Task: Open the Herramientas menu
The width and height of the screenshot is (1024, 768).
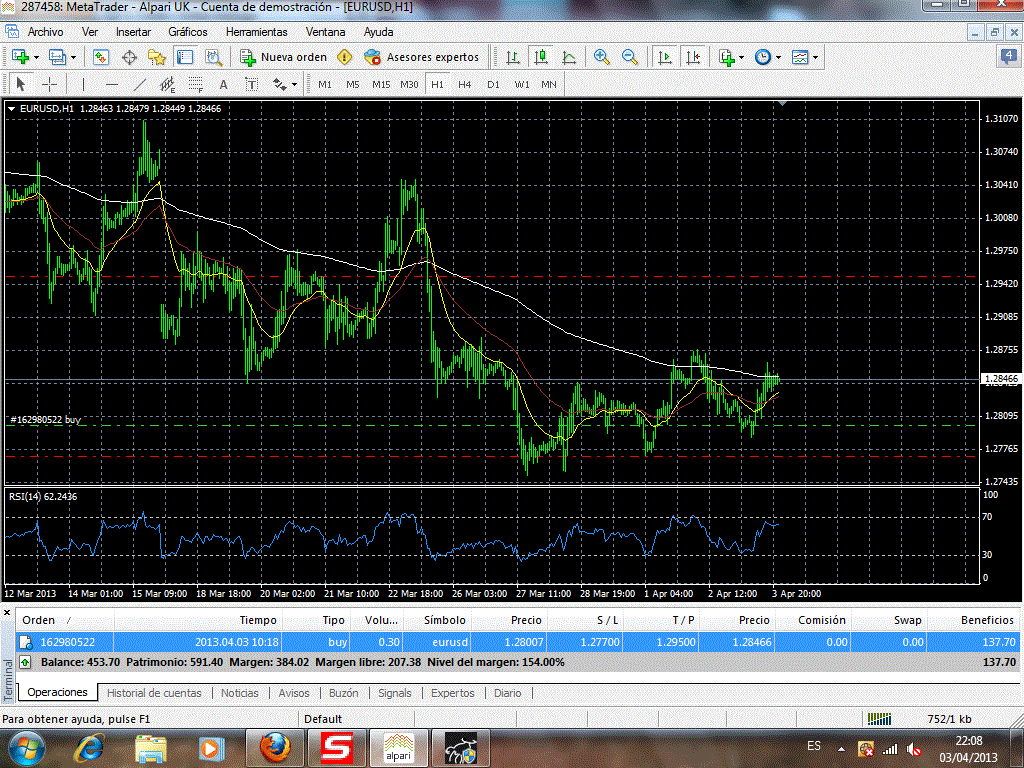Action: tap(256, 32)
